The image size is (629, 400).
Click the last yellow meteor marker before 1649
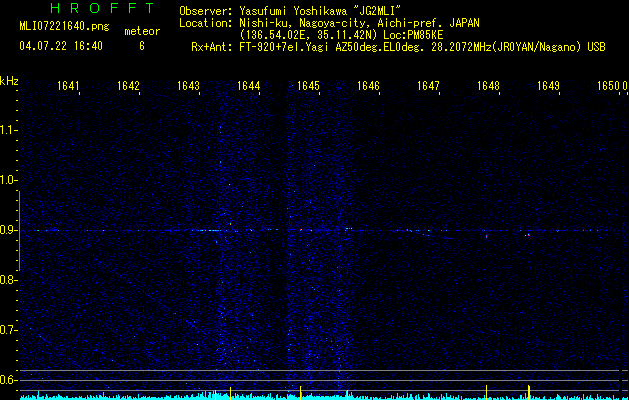529,392
